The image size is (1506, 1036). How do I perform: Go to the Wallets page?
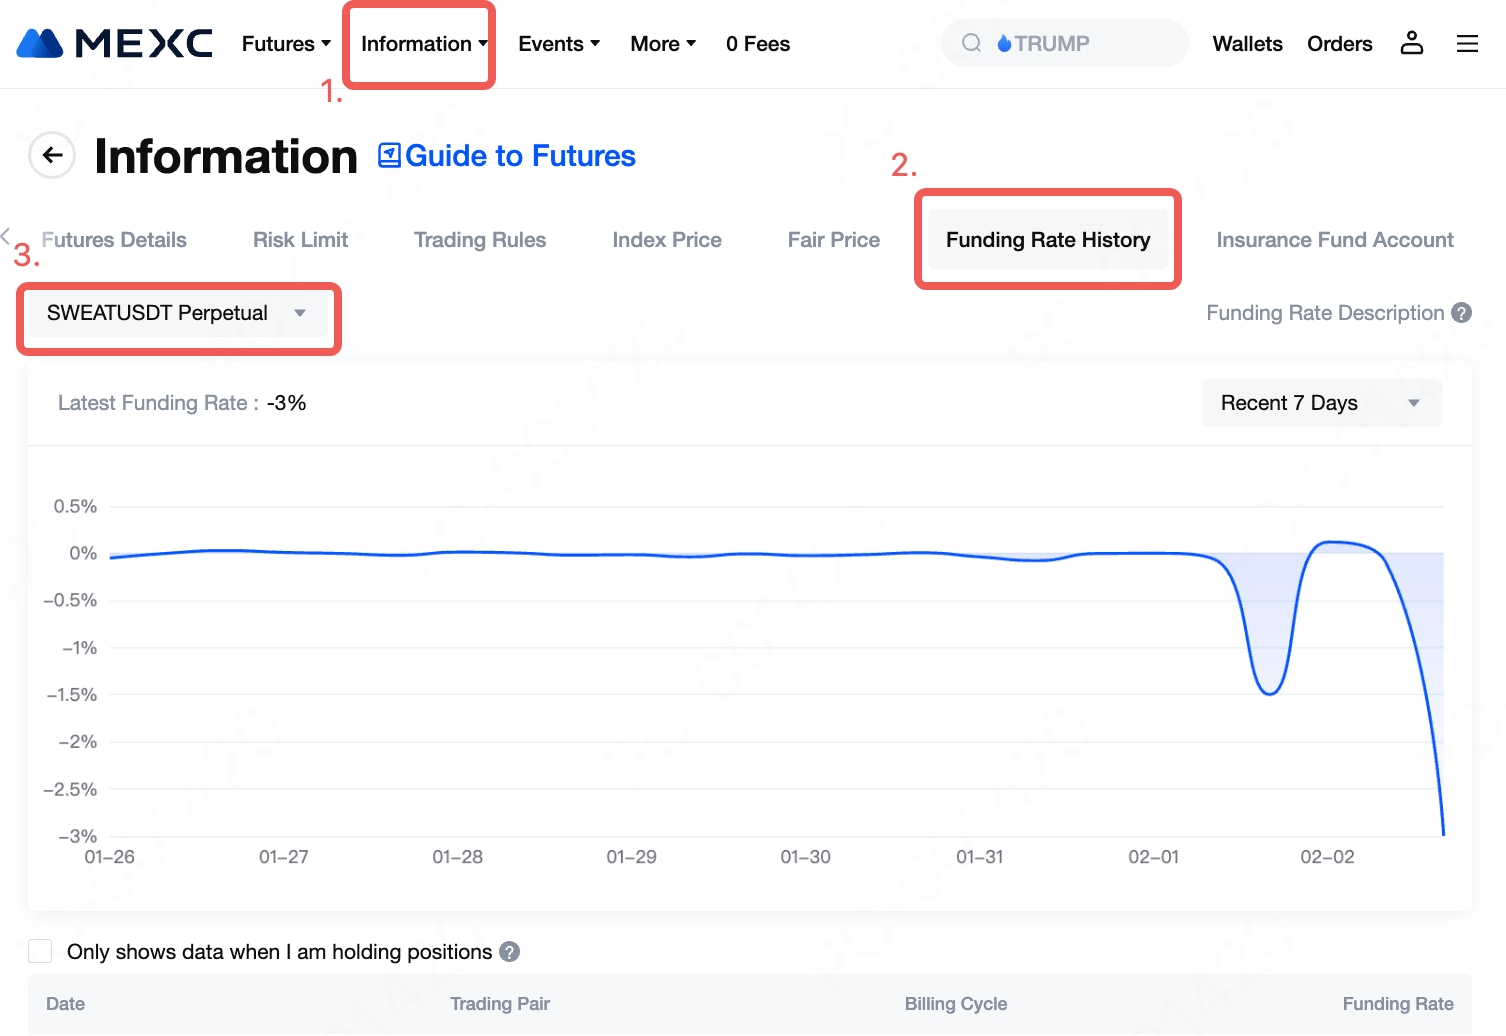(1246, 44)
